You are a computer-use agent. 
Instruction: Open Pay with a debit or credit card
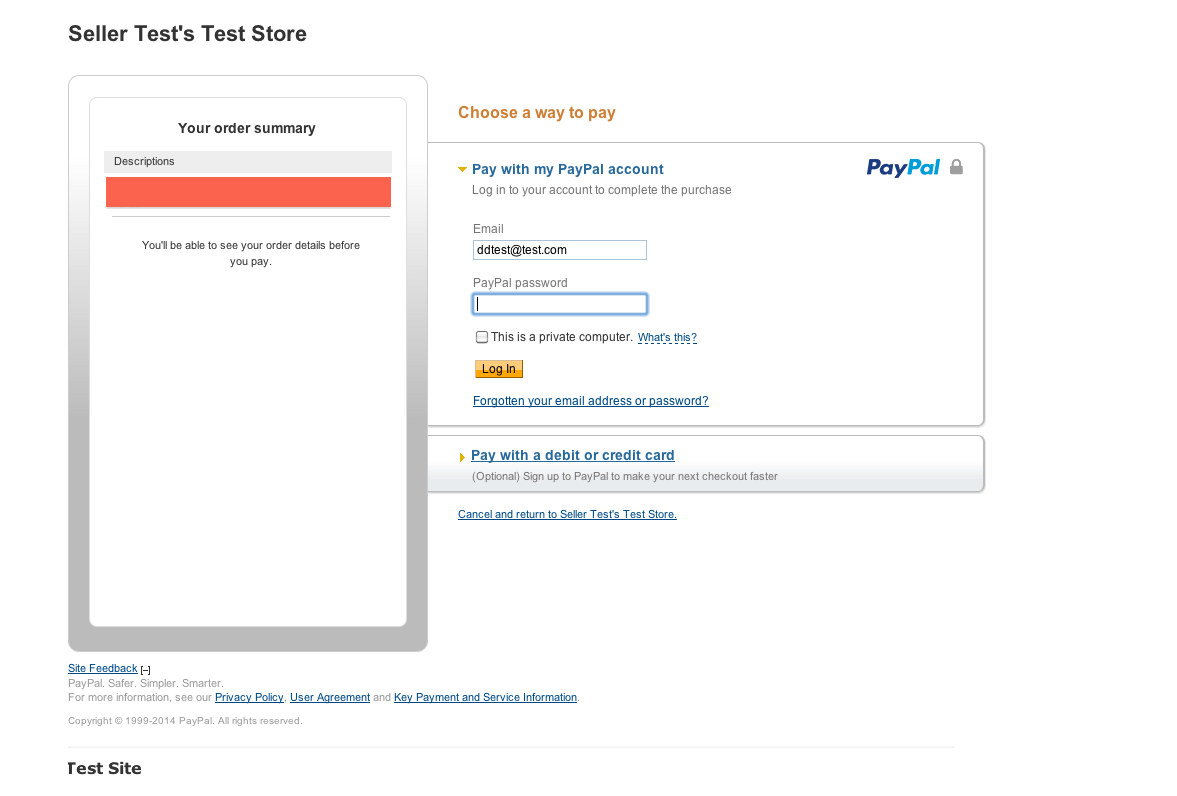[x=572, y=455]
